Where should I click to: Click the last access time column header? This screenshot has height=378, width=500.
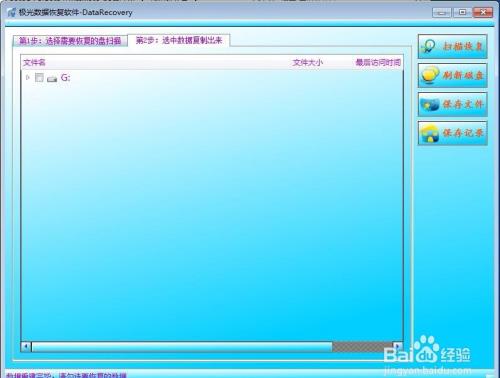(x=378, y=62)
